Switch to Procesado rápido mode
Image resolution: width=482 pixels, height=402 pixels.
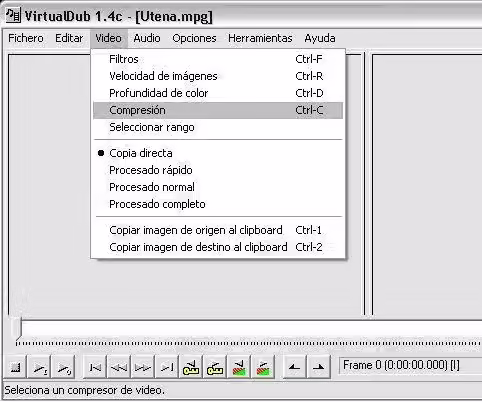click(218, 170)
